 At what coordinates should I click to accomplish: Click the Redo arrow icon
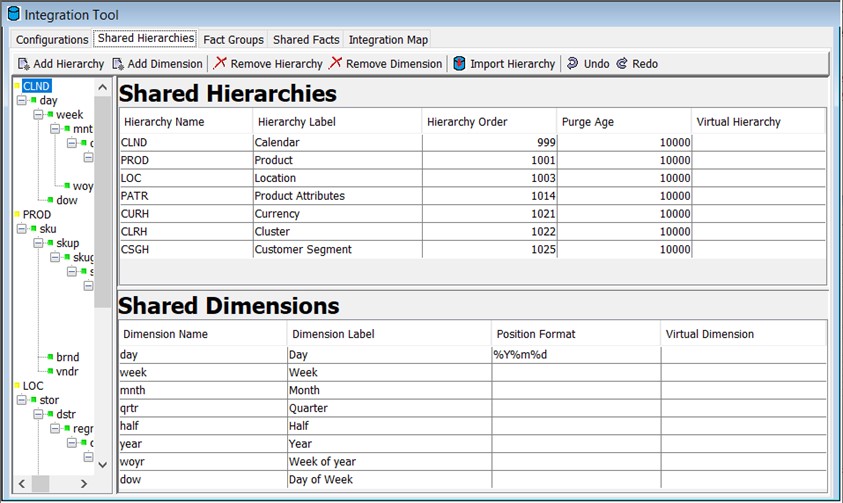pos(621,63)
